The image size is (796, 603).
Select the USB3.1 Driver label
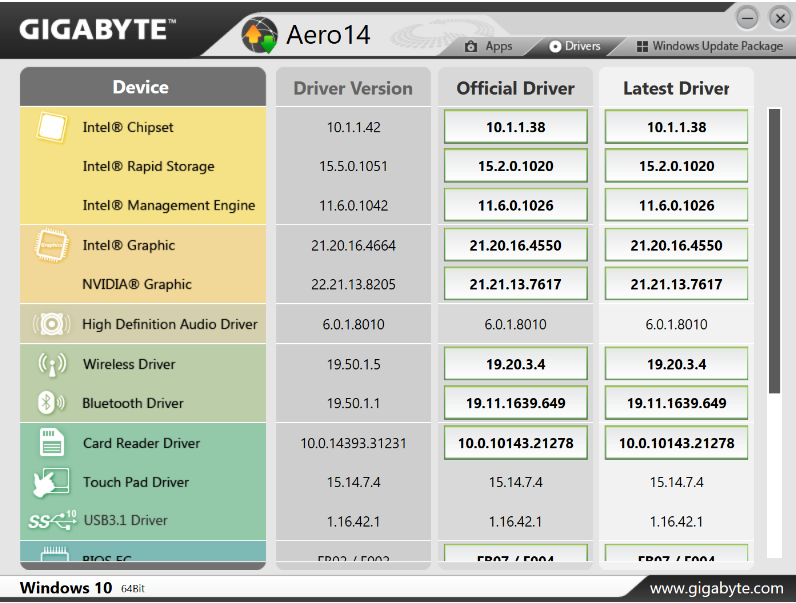coord(125,521)
